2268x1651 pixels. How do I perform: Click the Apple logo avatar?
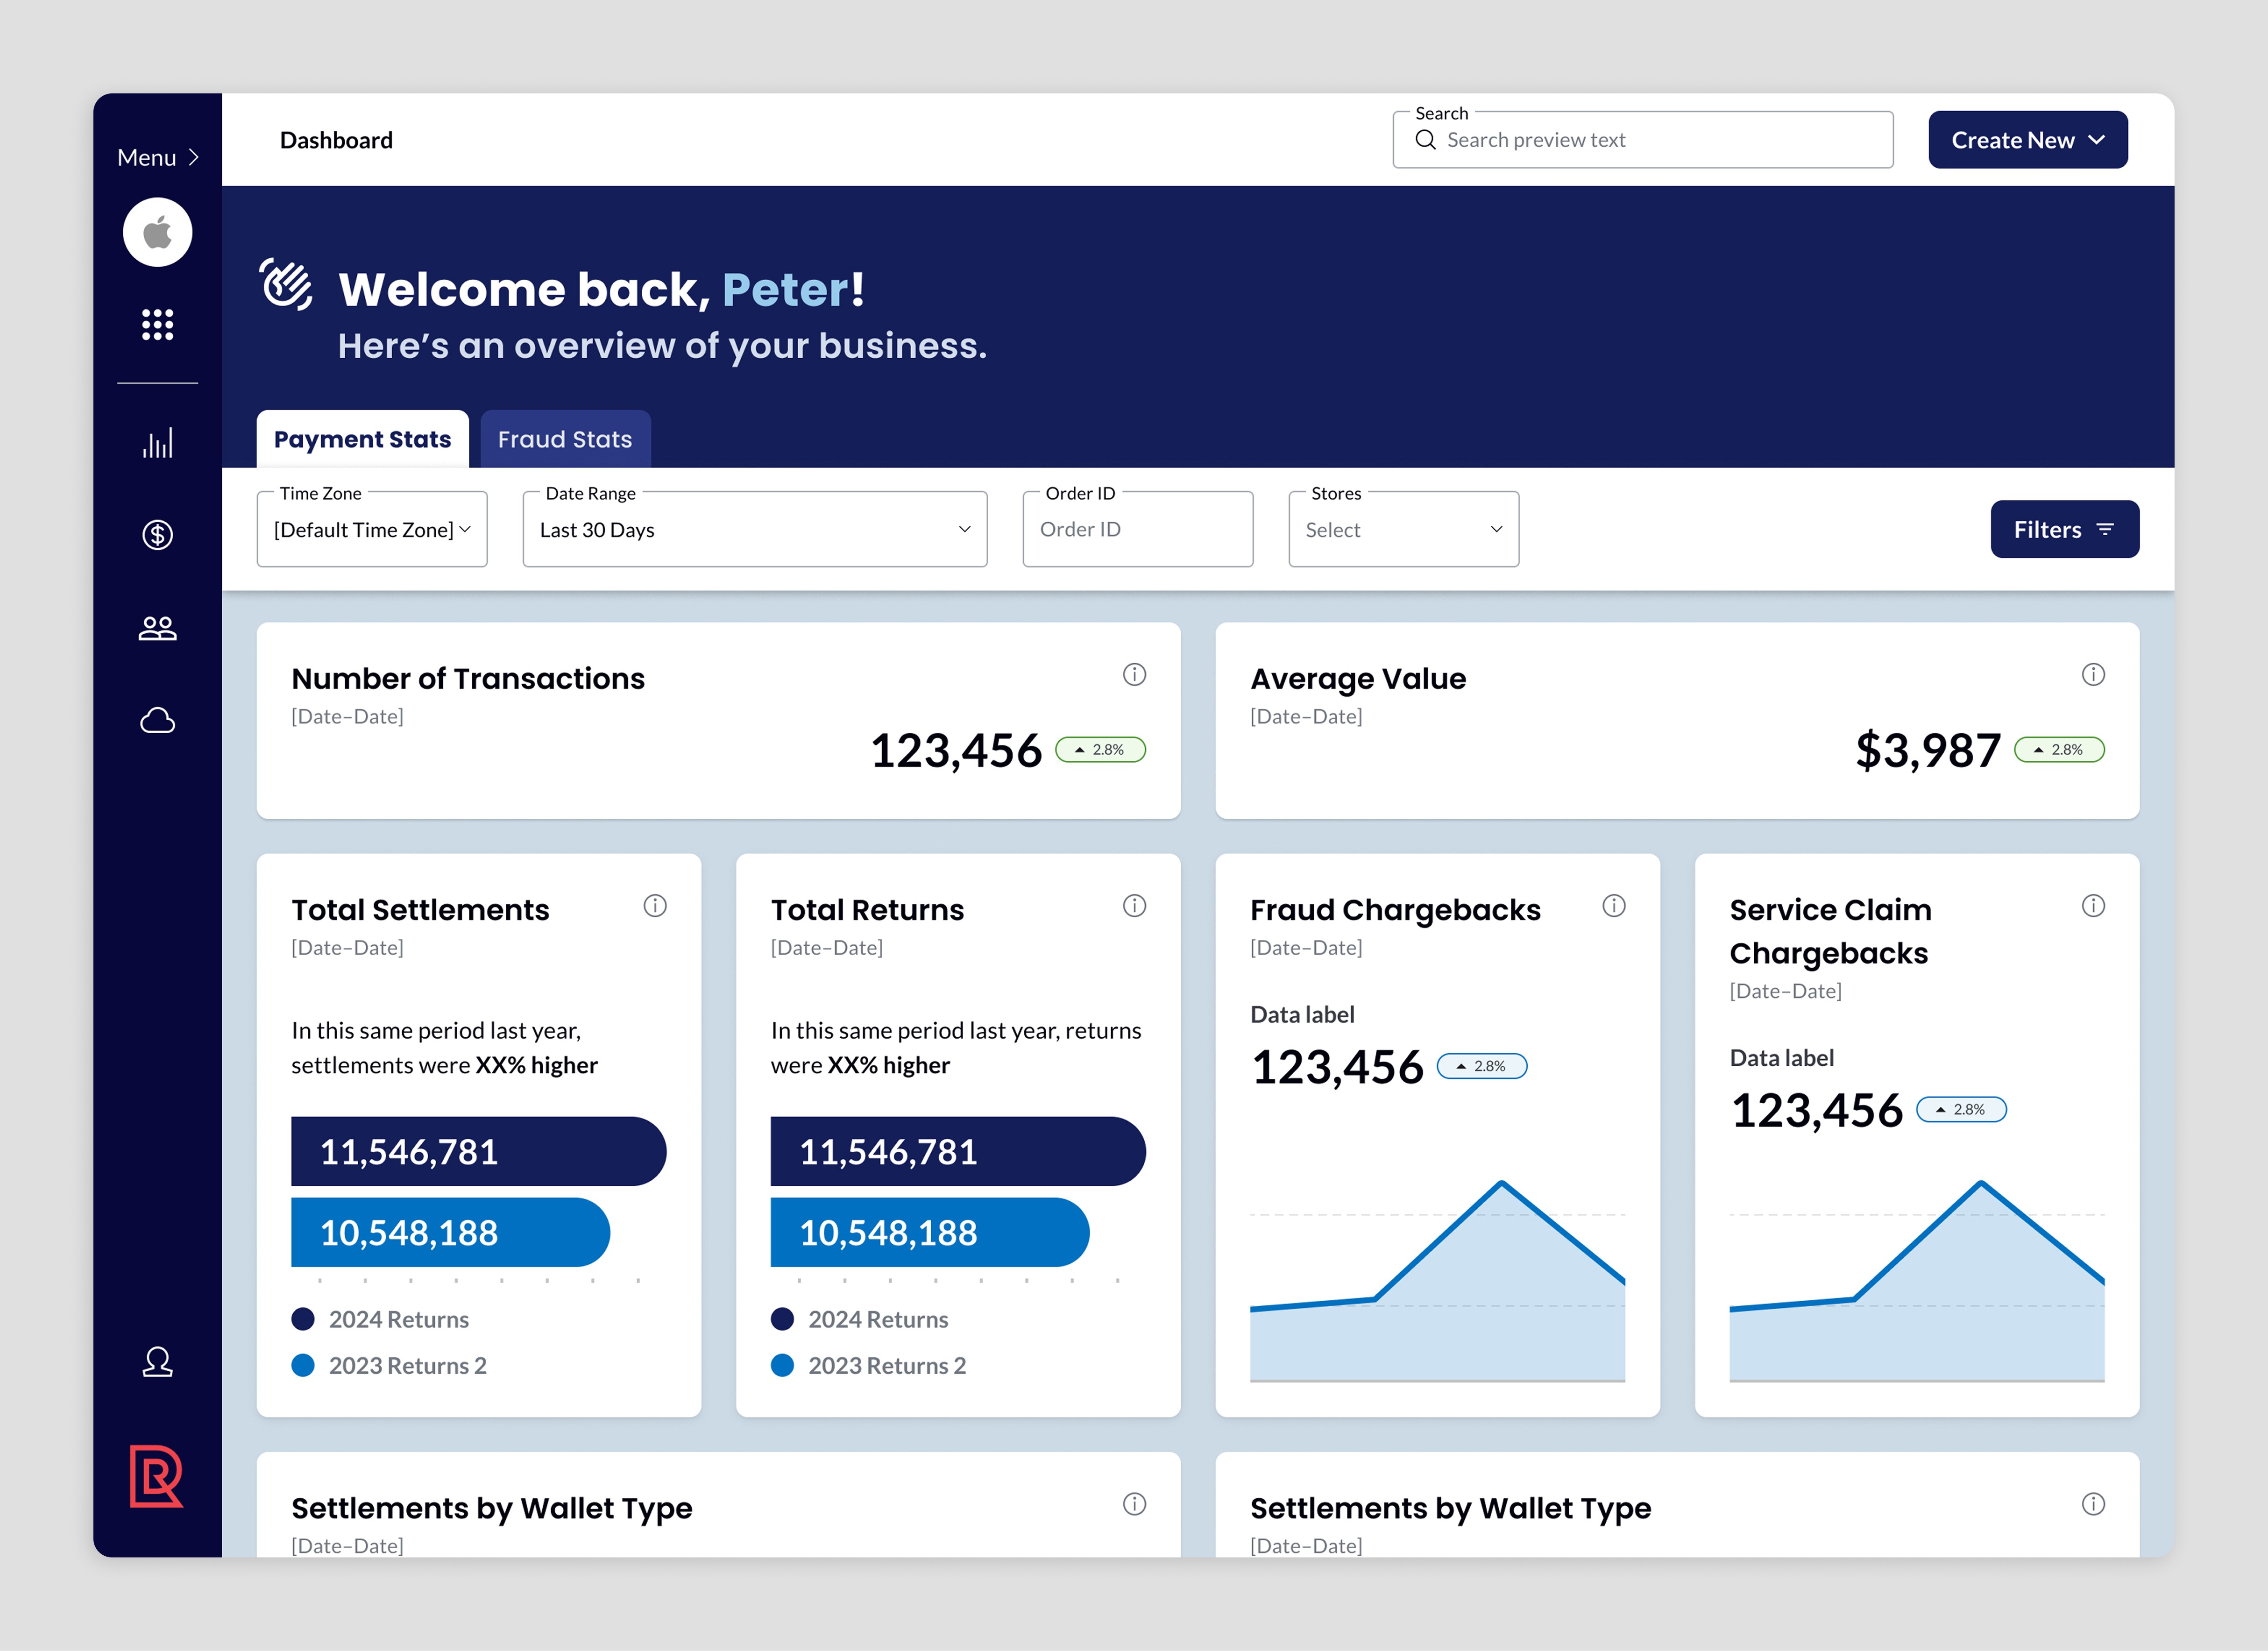pyautogui.click(x=157, y=232)
